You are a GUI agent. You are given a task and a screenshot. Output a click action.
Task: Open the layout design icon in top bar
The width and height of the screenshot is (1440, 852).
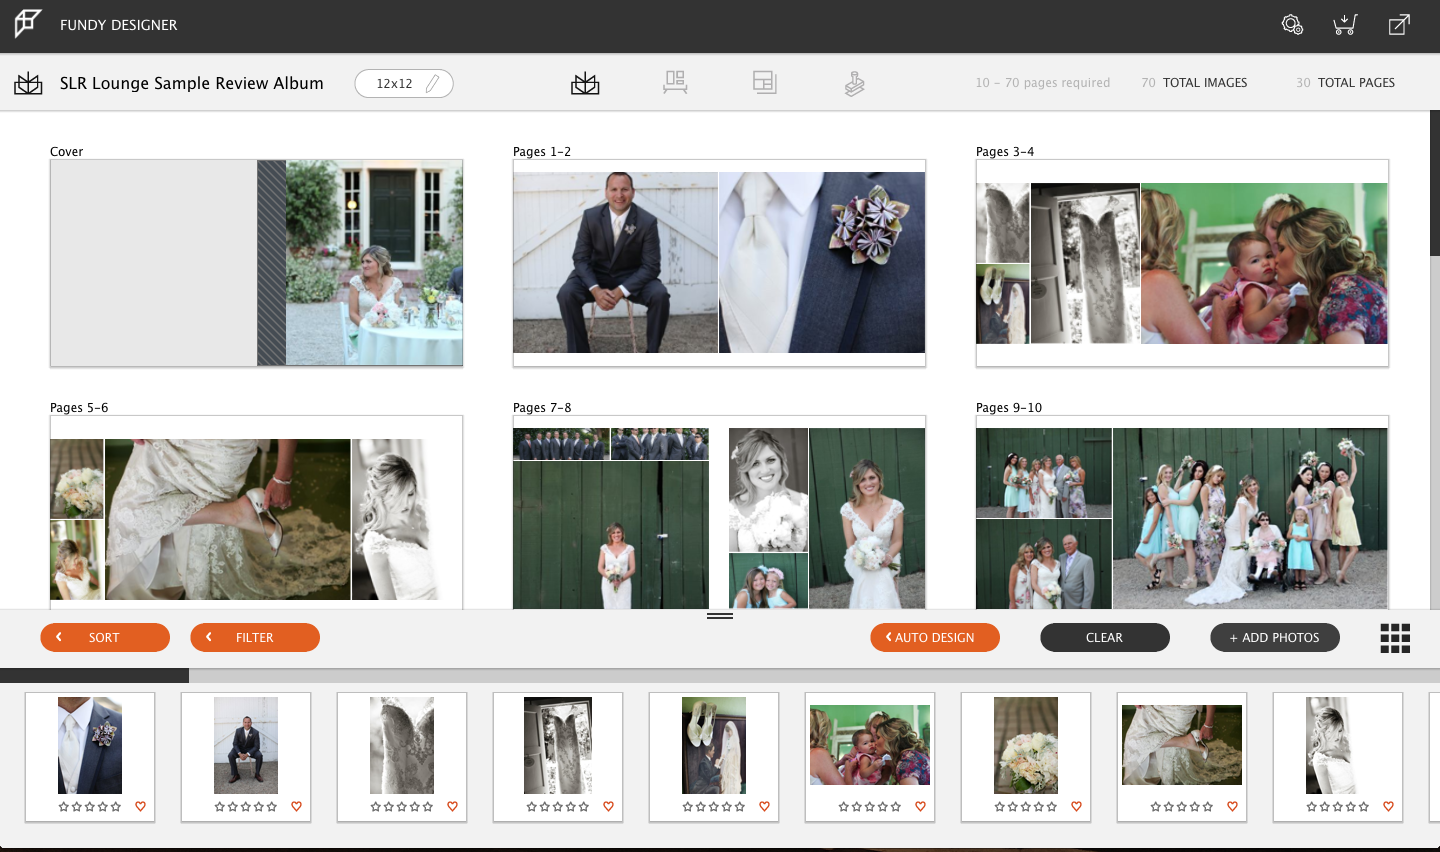pyautogui.click(x=765, y=83)
